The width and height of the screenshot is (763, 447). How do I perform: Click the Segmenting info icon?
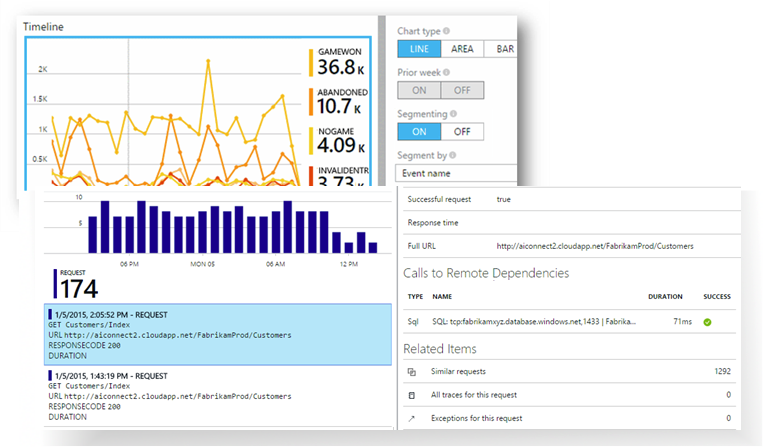453,114
